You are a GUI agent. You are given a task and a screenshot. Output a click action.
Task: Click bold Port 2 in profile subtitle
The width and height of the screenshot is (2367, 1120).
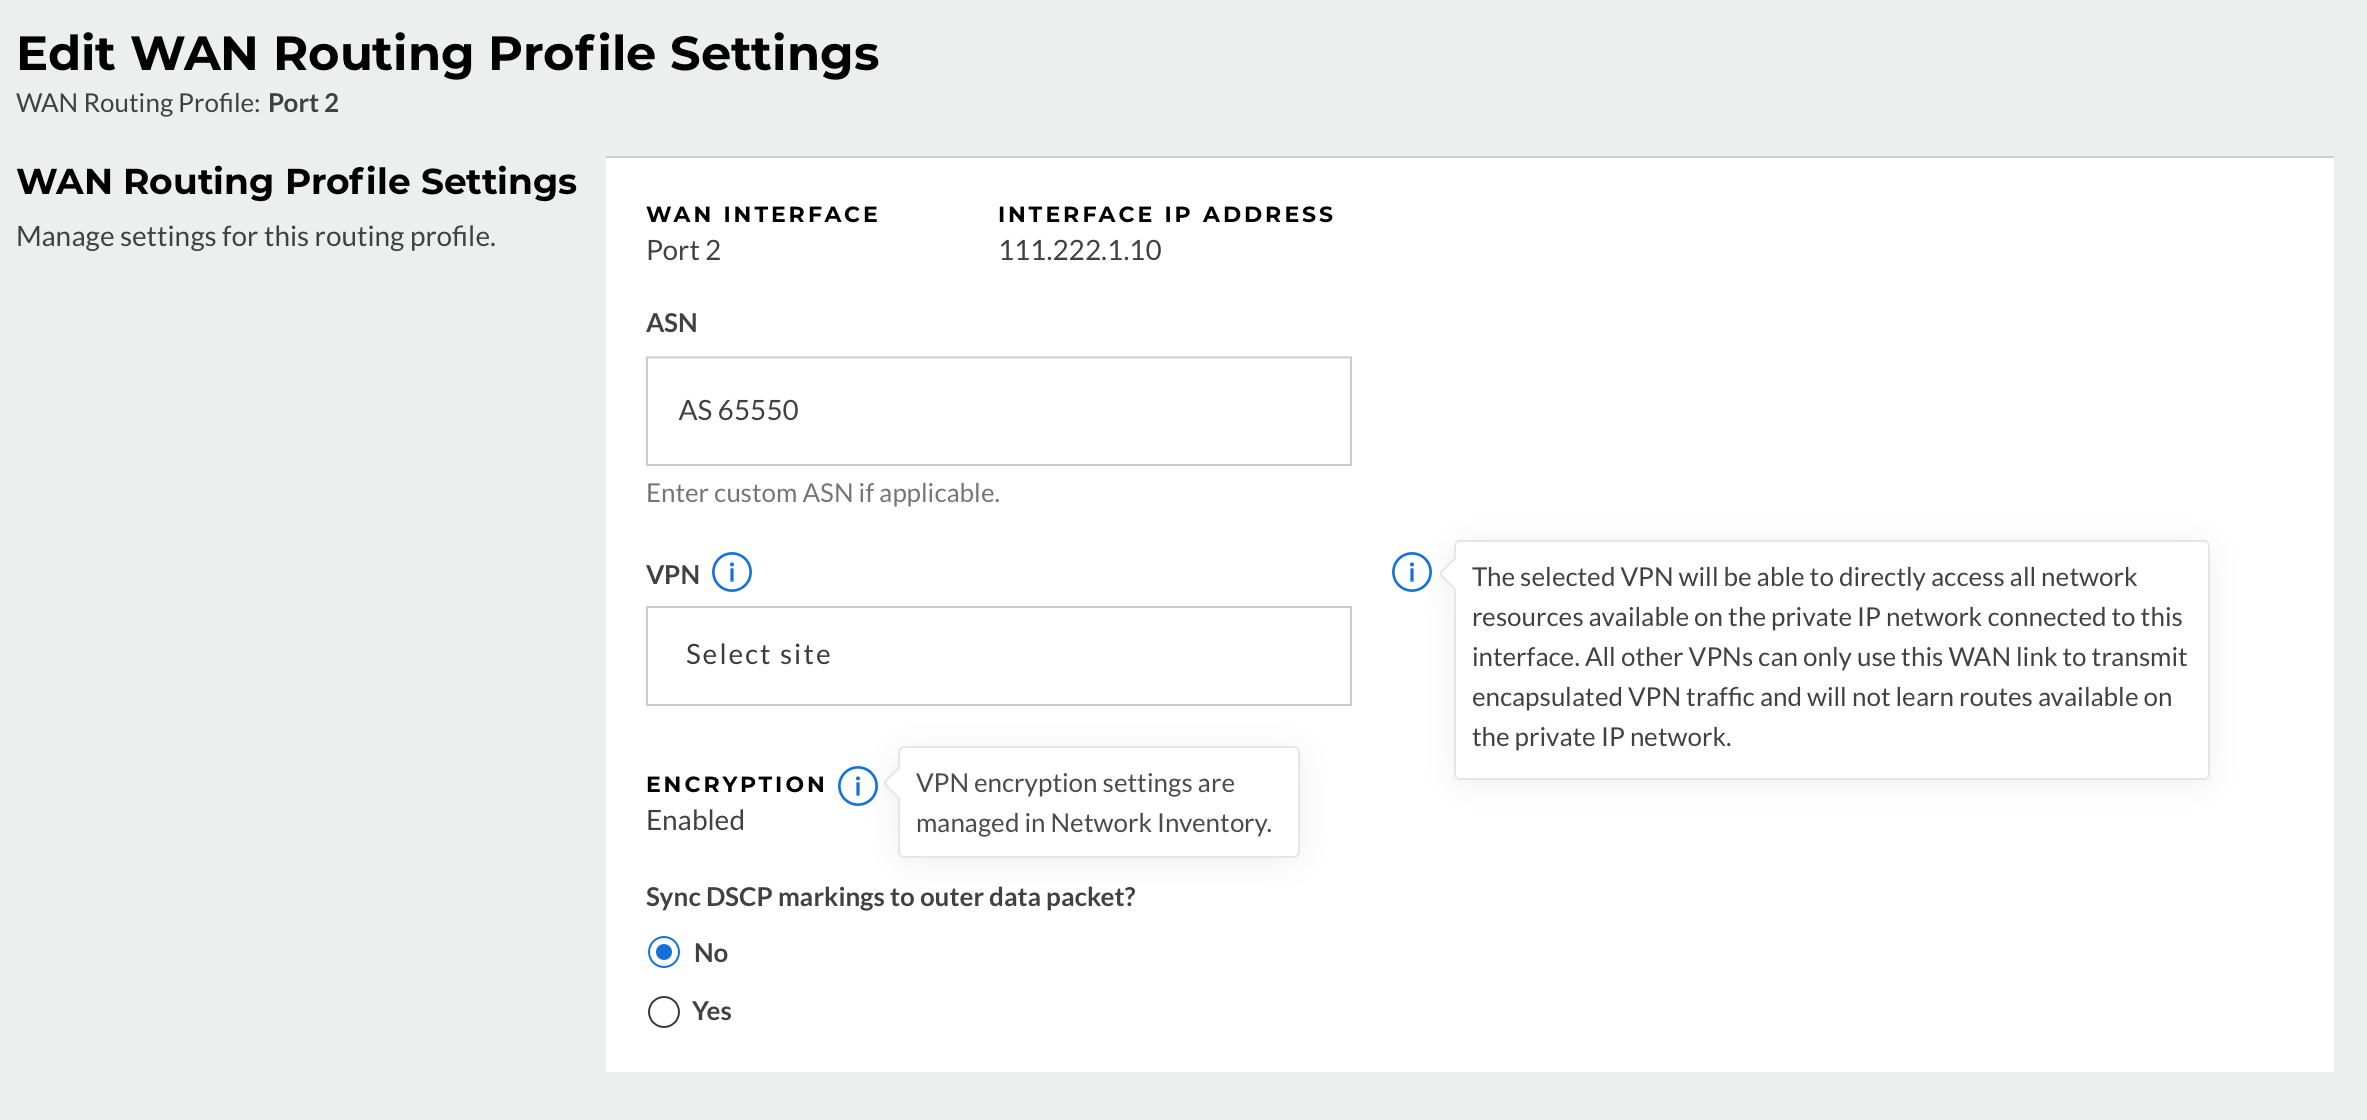(303, 103)
